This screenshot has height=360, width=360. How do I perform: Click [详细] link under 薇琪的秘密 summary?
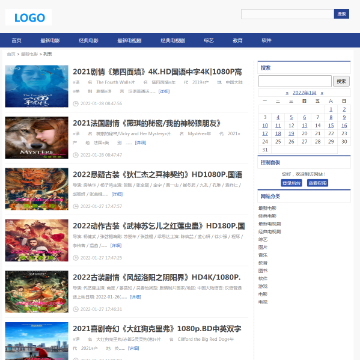pos(140,143)
